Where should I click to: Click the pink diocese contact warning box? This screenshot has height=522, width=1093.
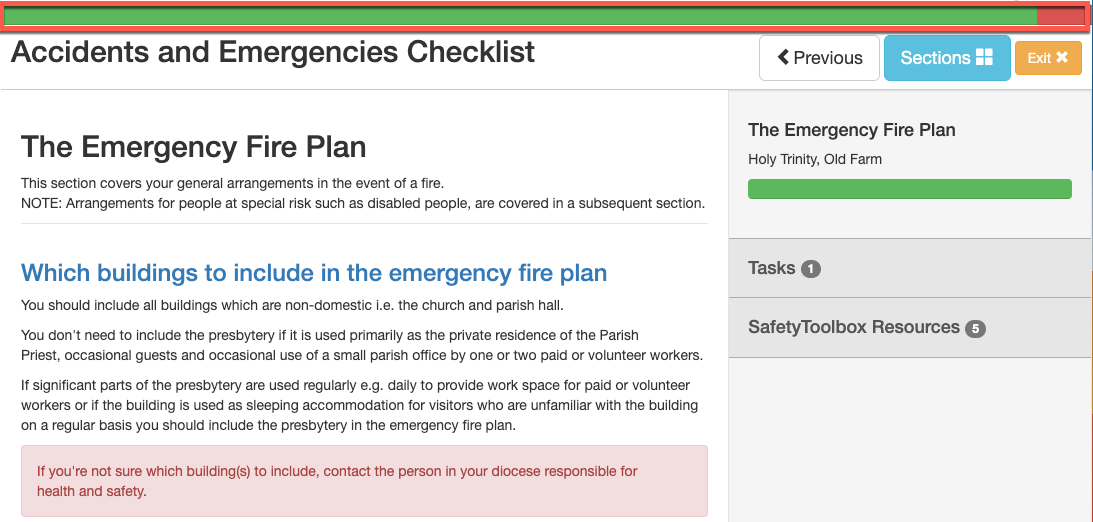click(x=364, y=481)
